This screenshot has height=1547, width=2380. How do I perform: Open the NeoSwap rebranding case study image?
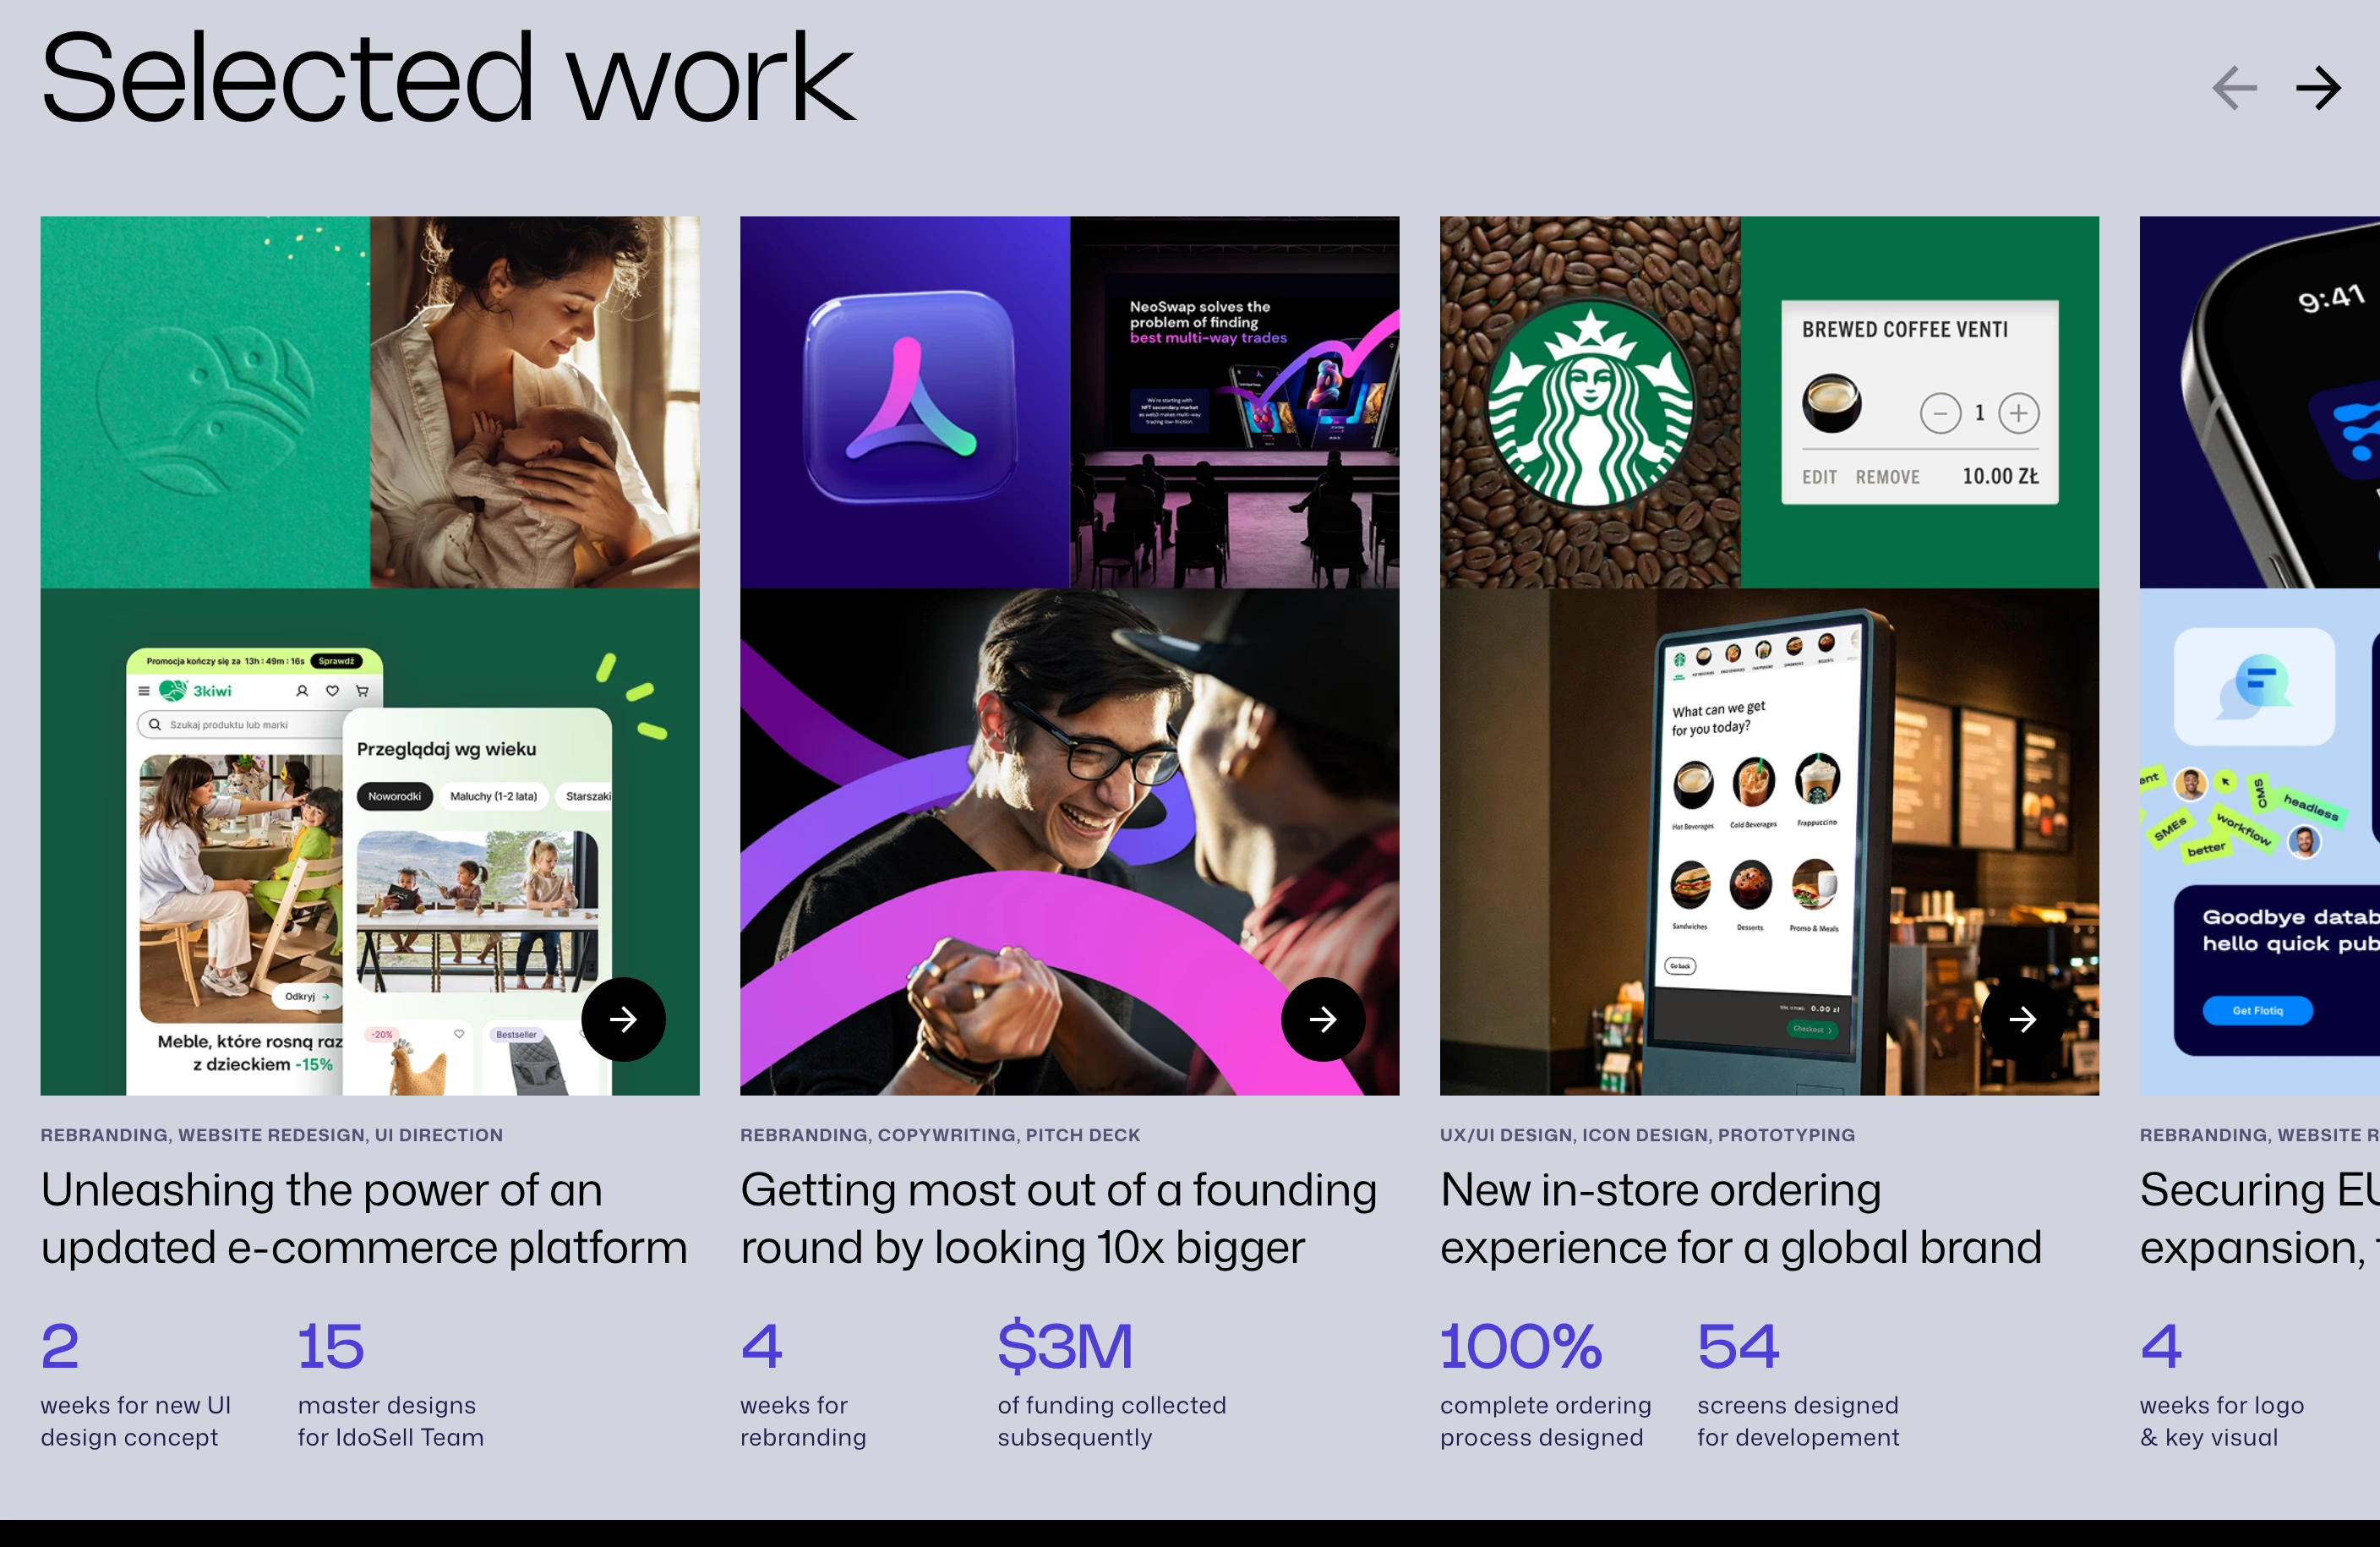1070,656
